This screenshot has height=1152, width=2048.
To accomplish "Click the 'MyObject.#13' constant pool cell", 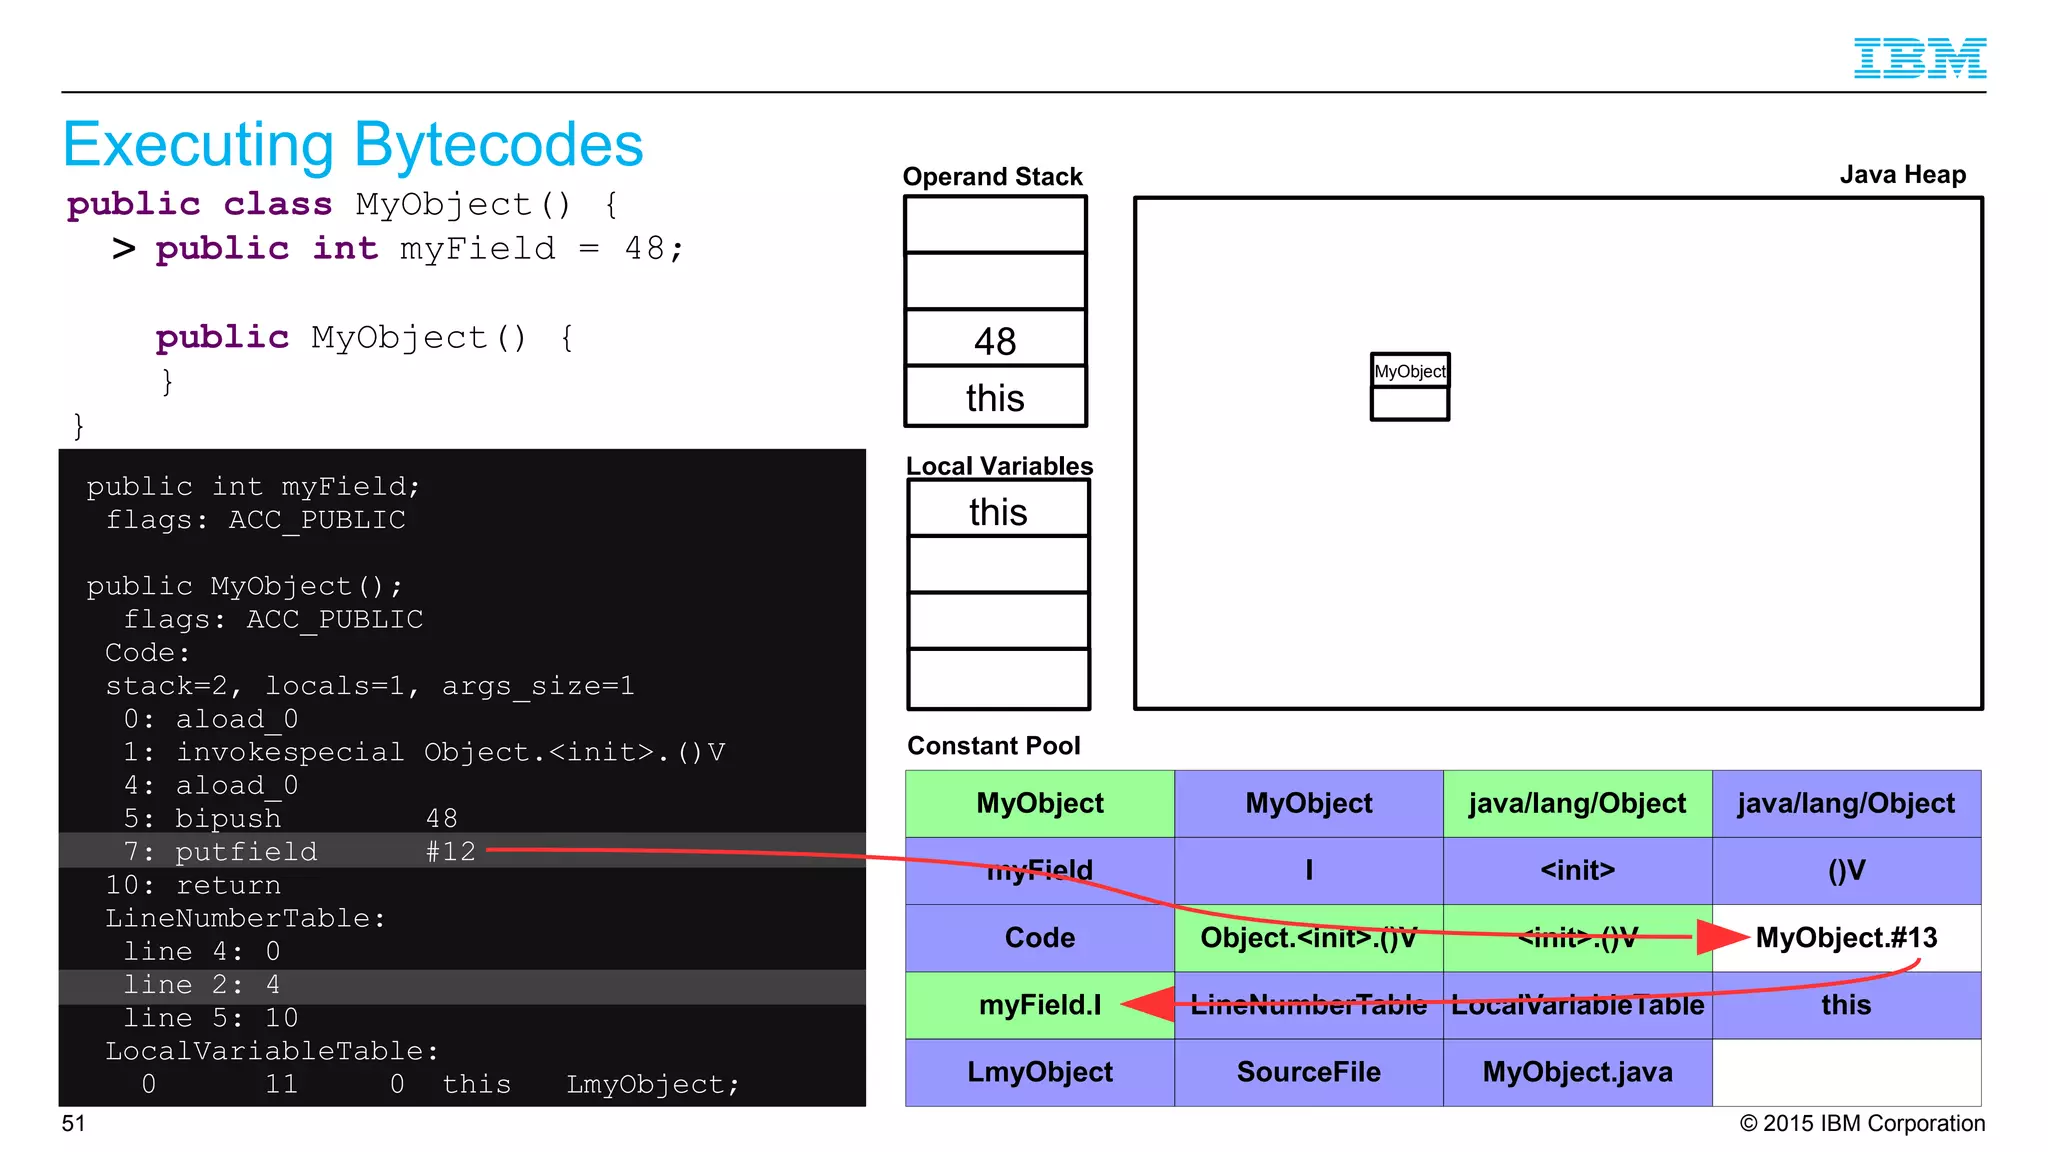I will [x=1847, y=937].
